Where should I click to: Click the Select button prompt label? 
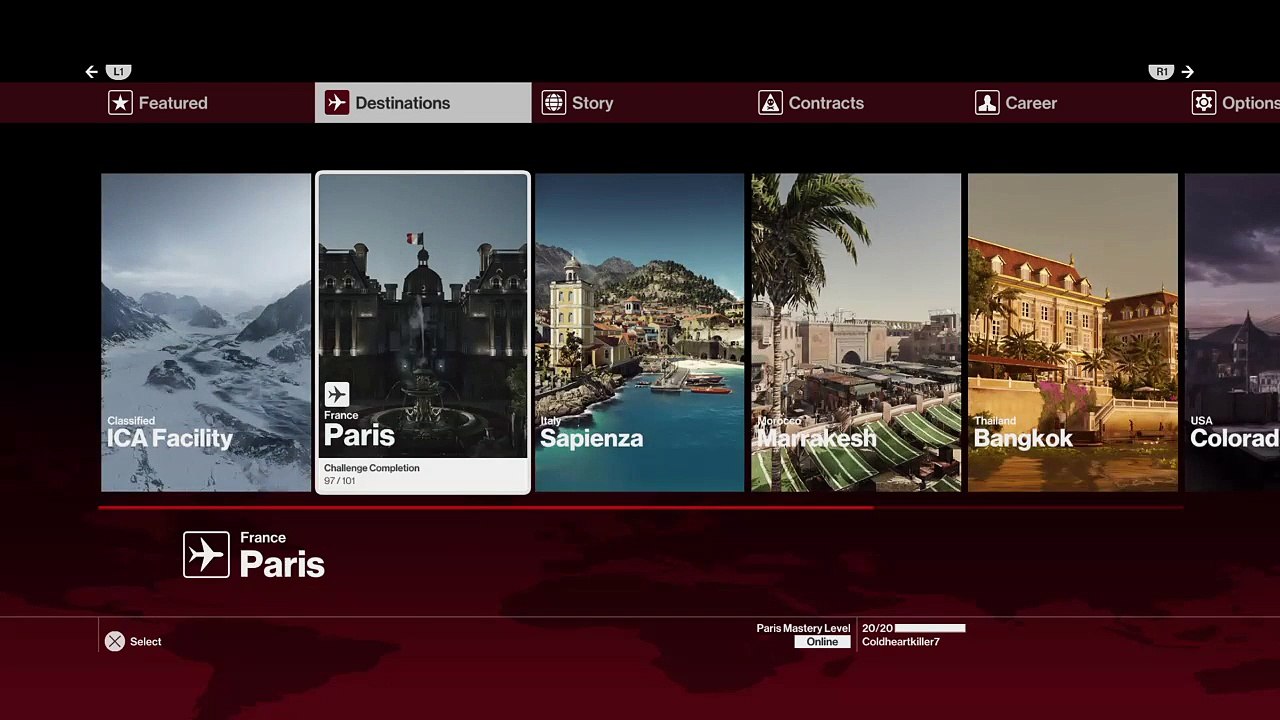[x=145, y=642]
